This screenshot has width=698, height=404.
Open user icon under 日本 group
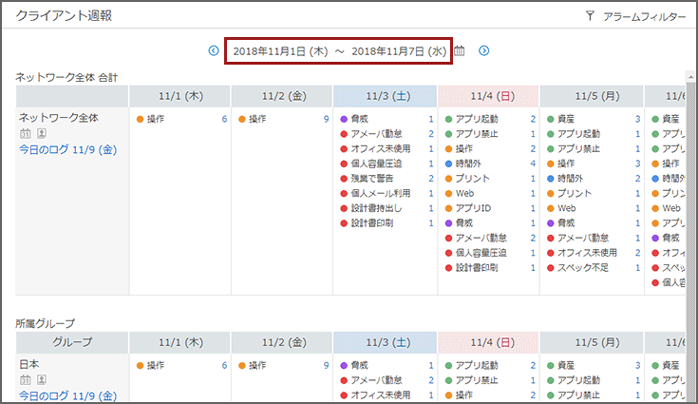[x=41, y=380]
